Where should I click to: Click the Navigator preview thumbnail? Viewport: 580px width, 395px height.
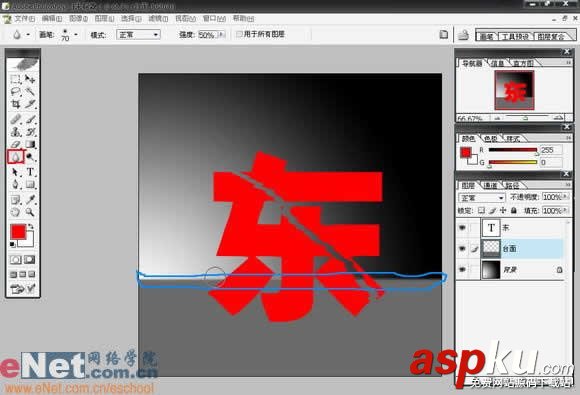(x=514, y=90)
